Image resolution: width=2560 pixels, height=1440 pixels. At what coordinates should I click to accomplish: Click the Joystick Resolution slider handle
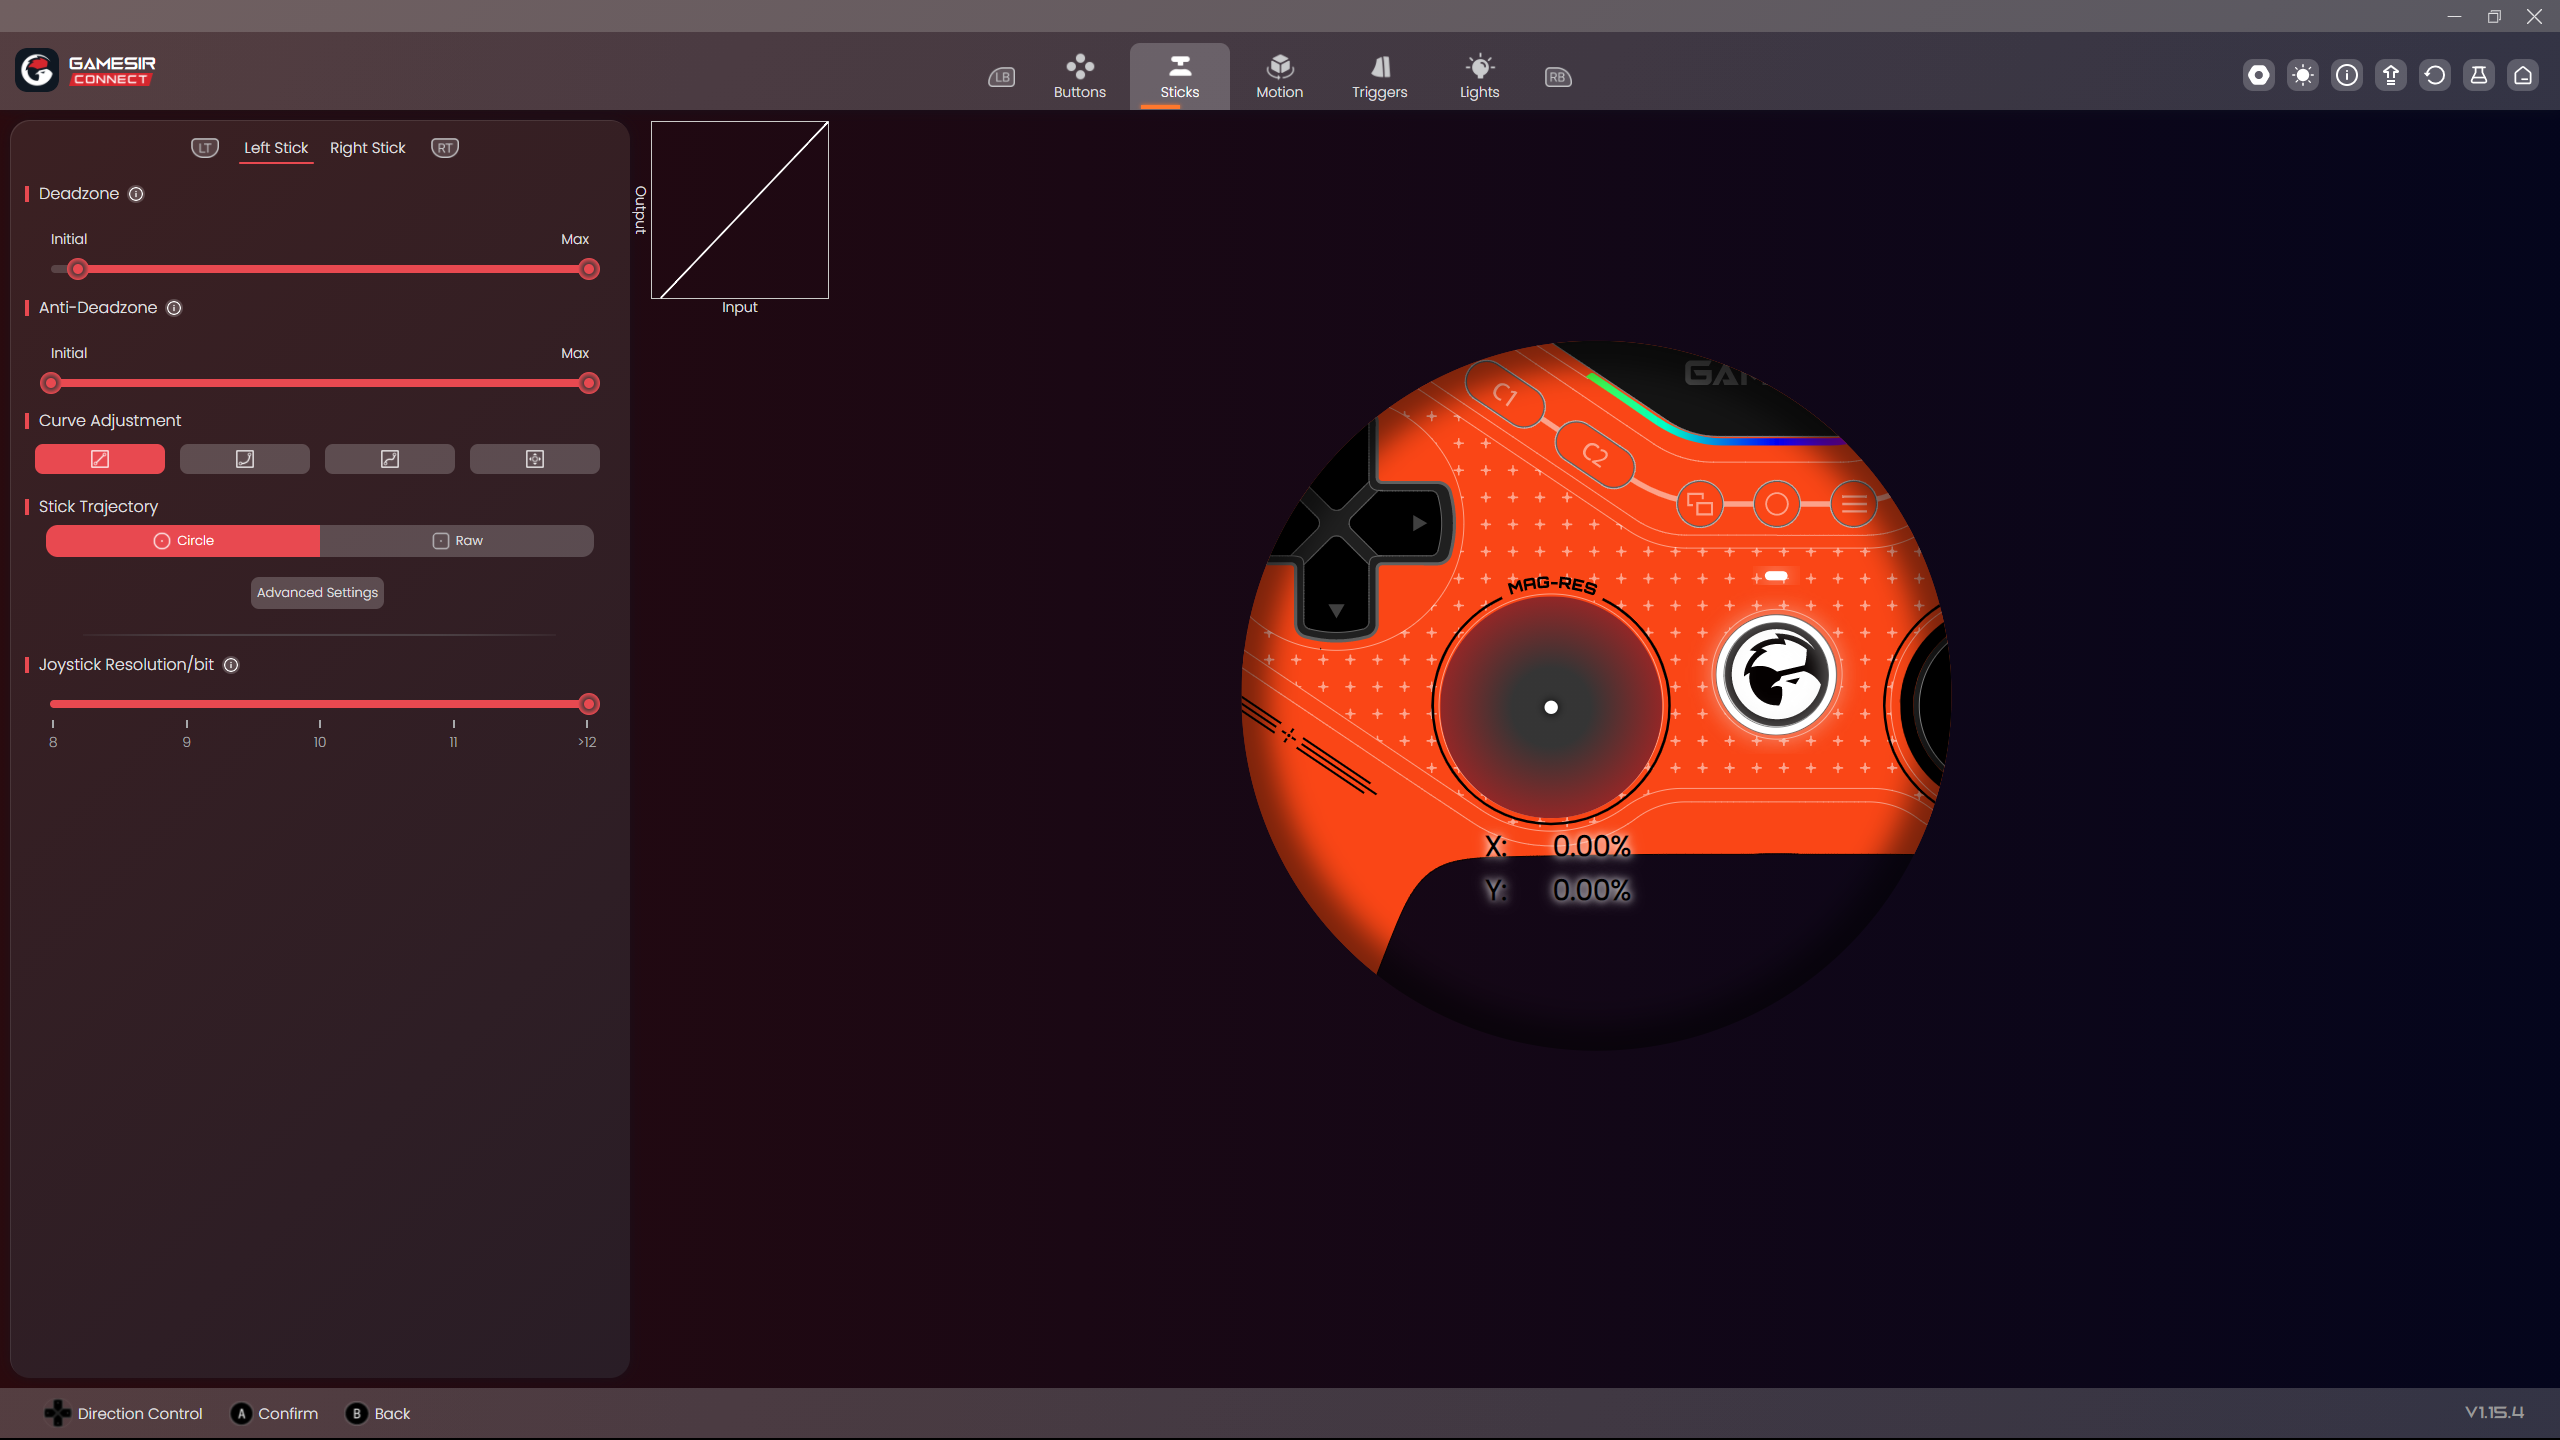point(589,704)
